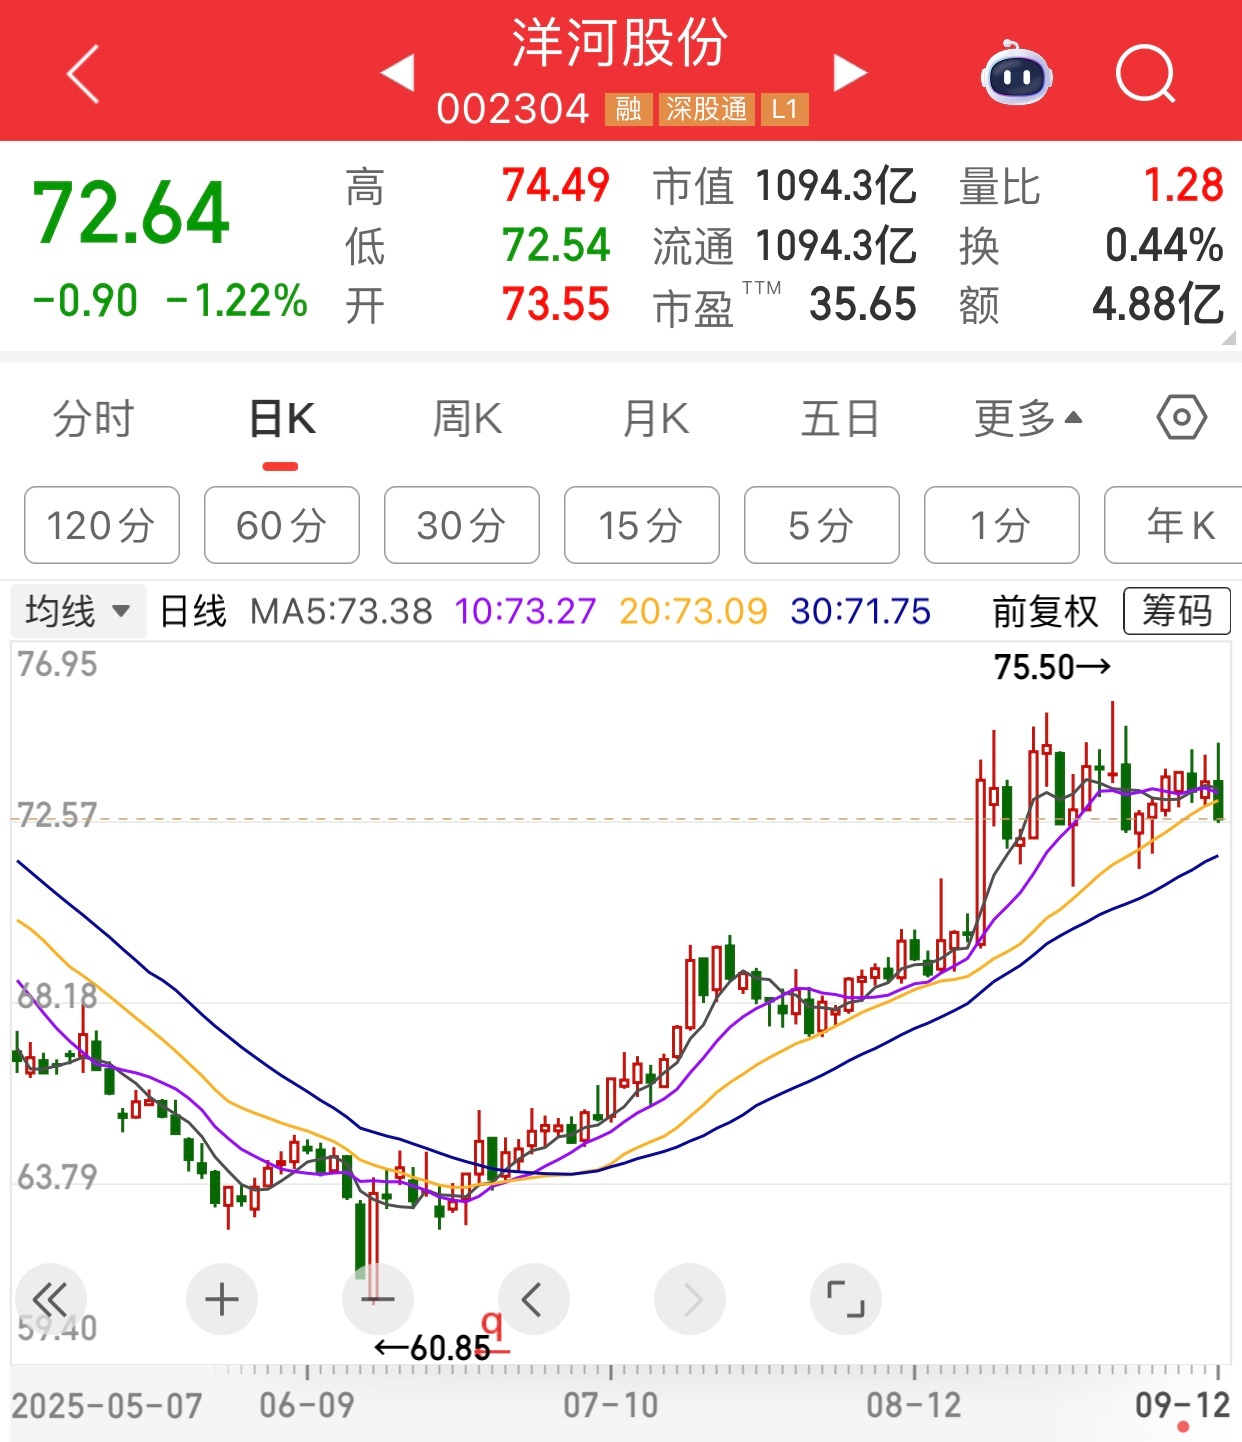Tap the stock name 洋河股份
Image resolution: width=1242 pixels, height=1442 pixels.
pos(620,43)
